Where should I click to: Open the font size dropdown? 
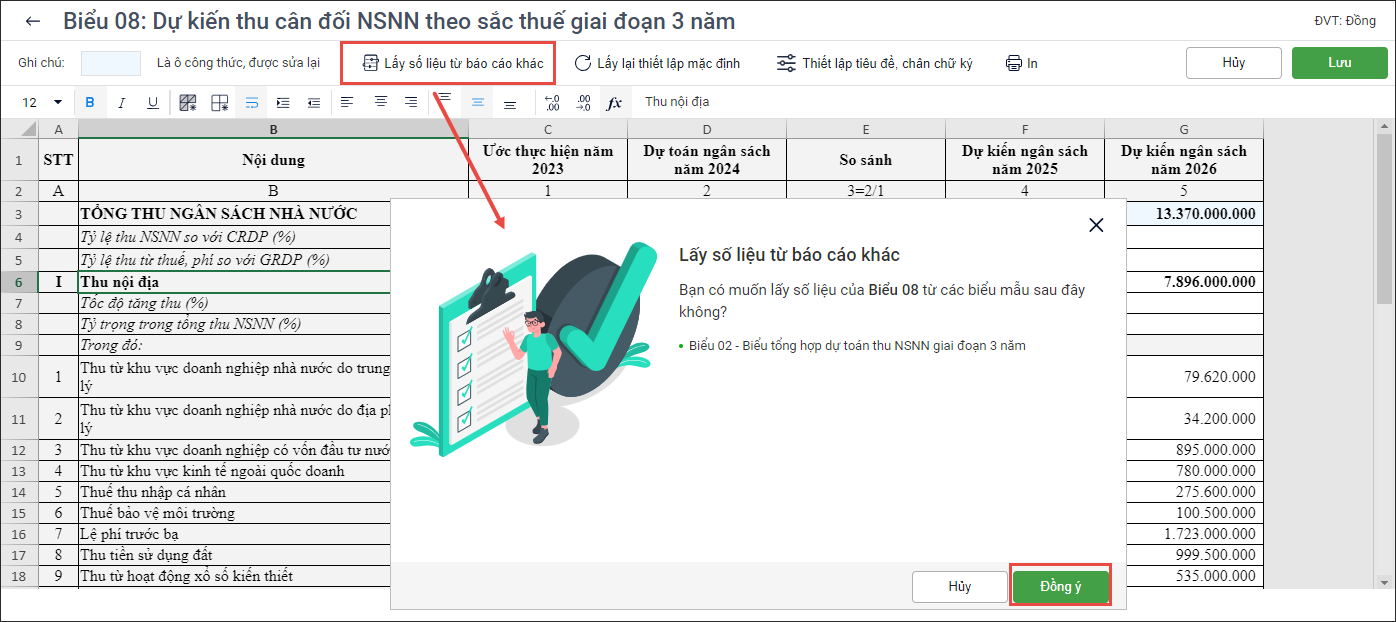pyautogui.click(x=57, y=102)
